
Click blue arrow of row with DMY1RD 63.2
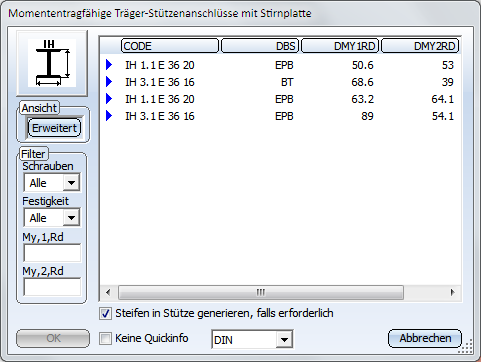tap(109, 99)
